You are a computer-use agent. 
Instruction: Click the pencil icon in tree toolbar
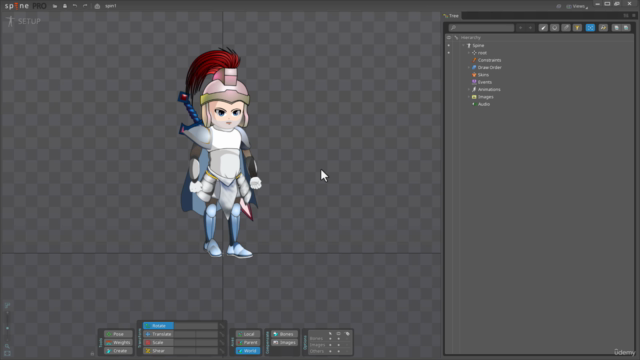(543, 28)
